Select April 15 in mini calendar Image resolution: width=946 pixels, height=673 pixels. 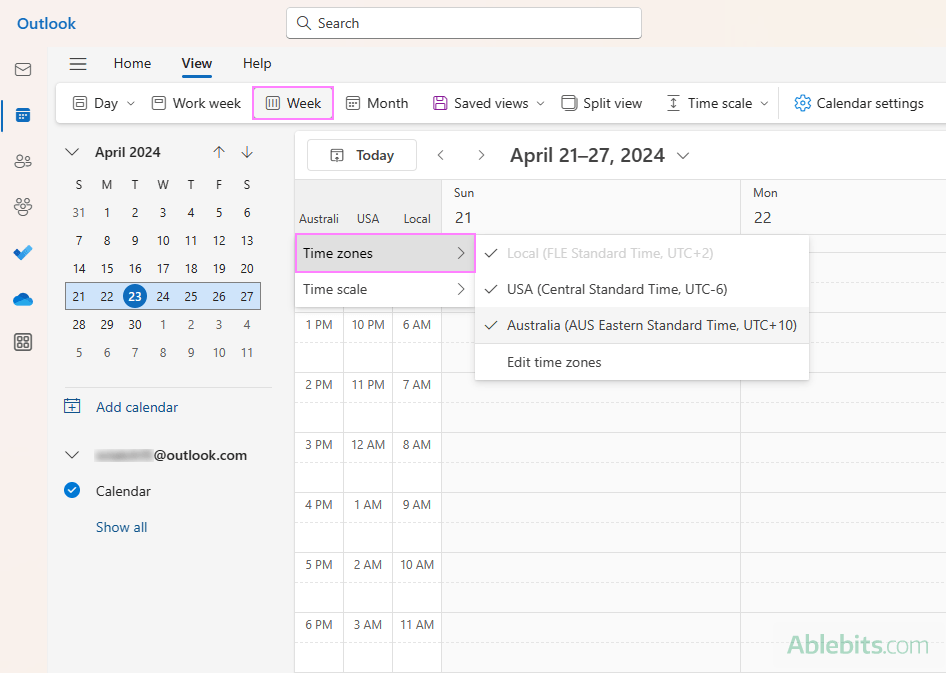107,268
